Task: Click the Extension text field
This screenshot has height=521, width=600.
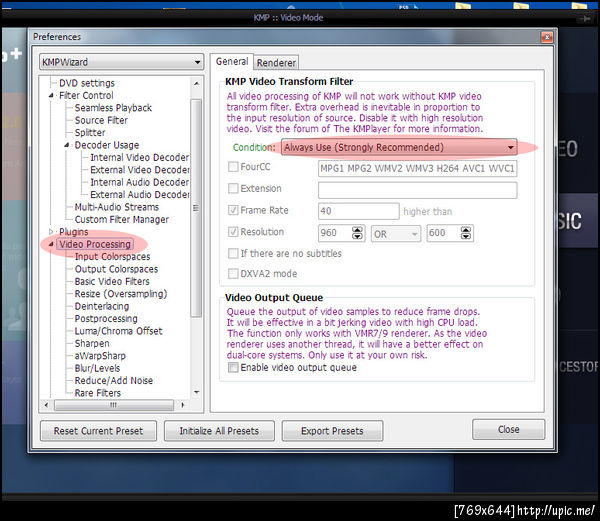Action: coord(417,190)
